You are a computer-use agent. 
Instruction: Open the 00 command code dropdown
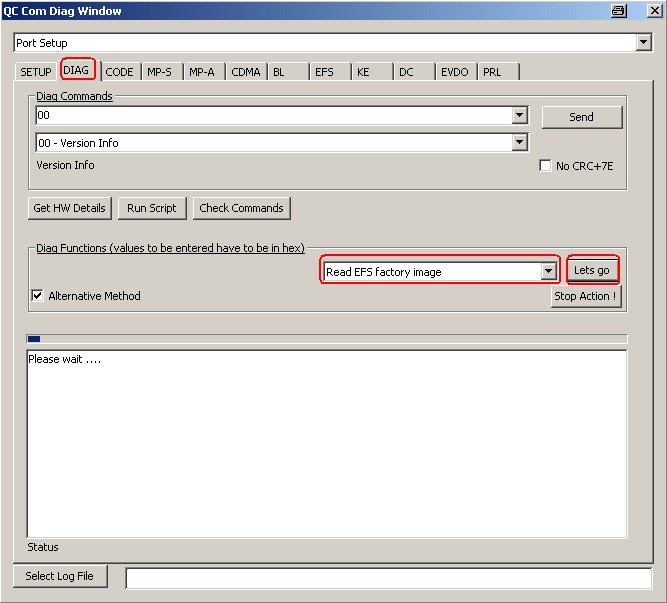[x=519, y=116]
